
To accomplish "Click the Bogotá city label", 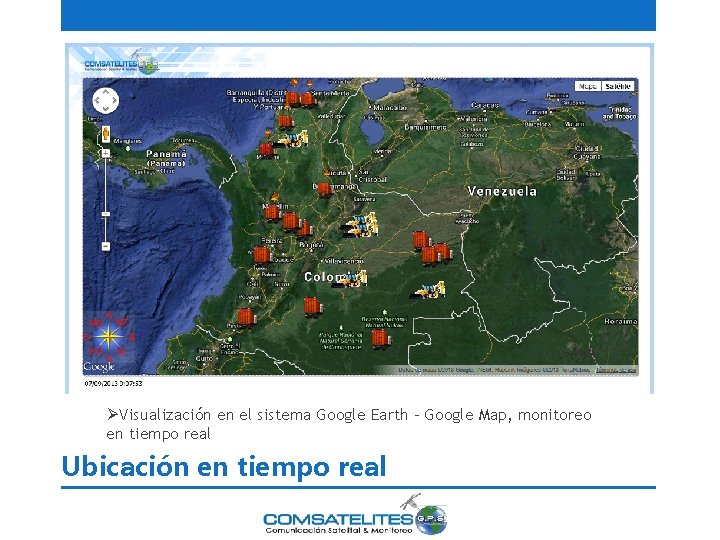I will point(311,245).
